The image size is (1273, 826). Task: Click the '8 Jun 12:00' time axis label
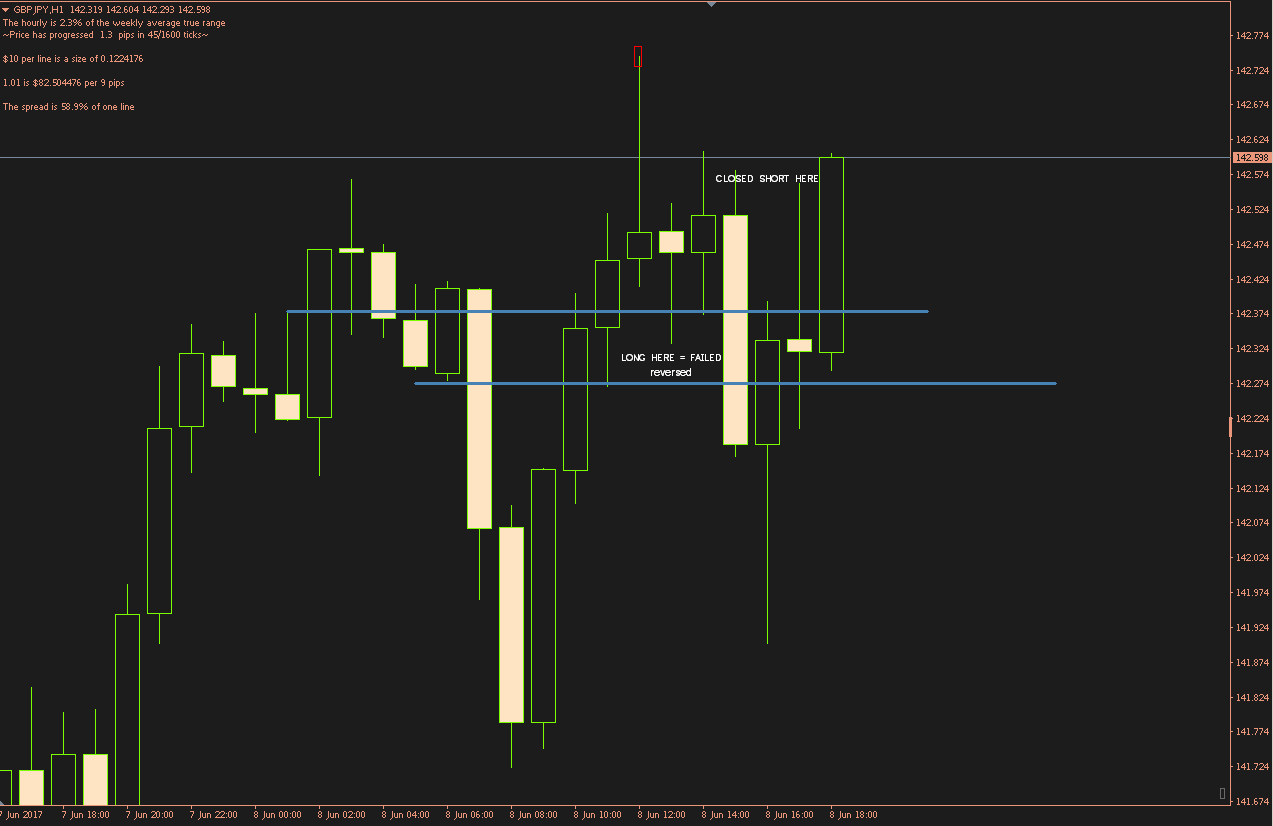tap(662, 815)
